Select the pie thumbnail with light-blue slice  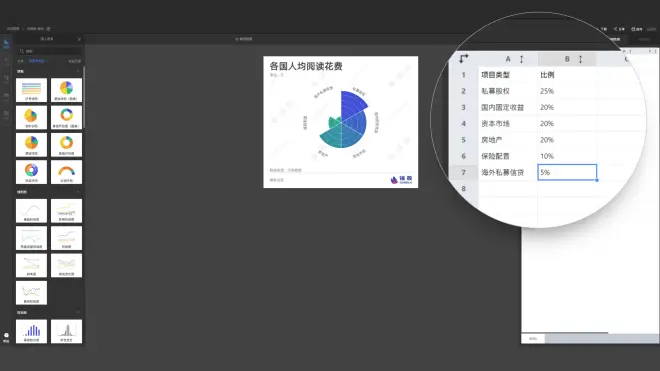[x=67, y=90]
